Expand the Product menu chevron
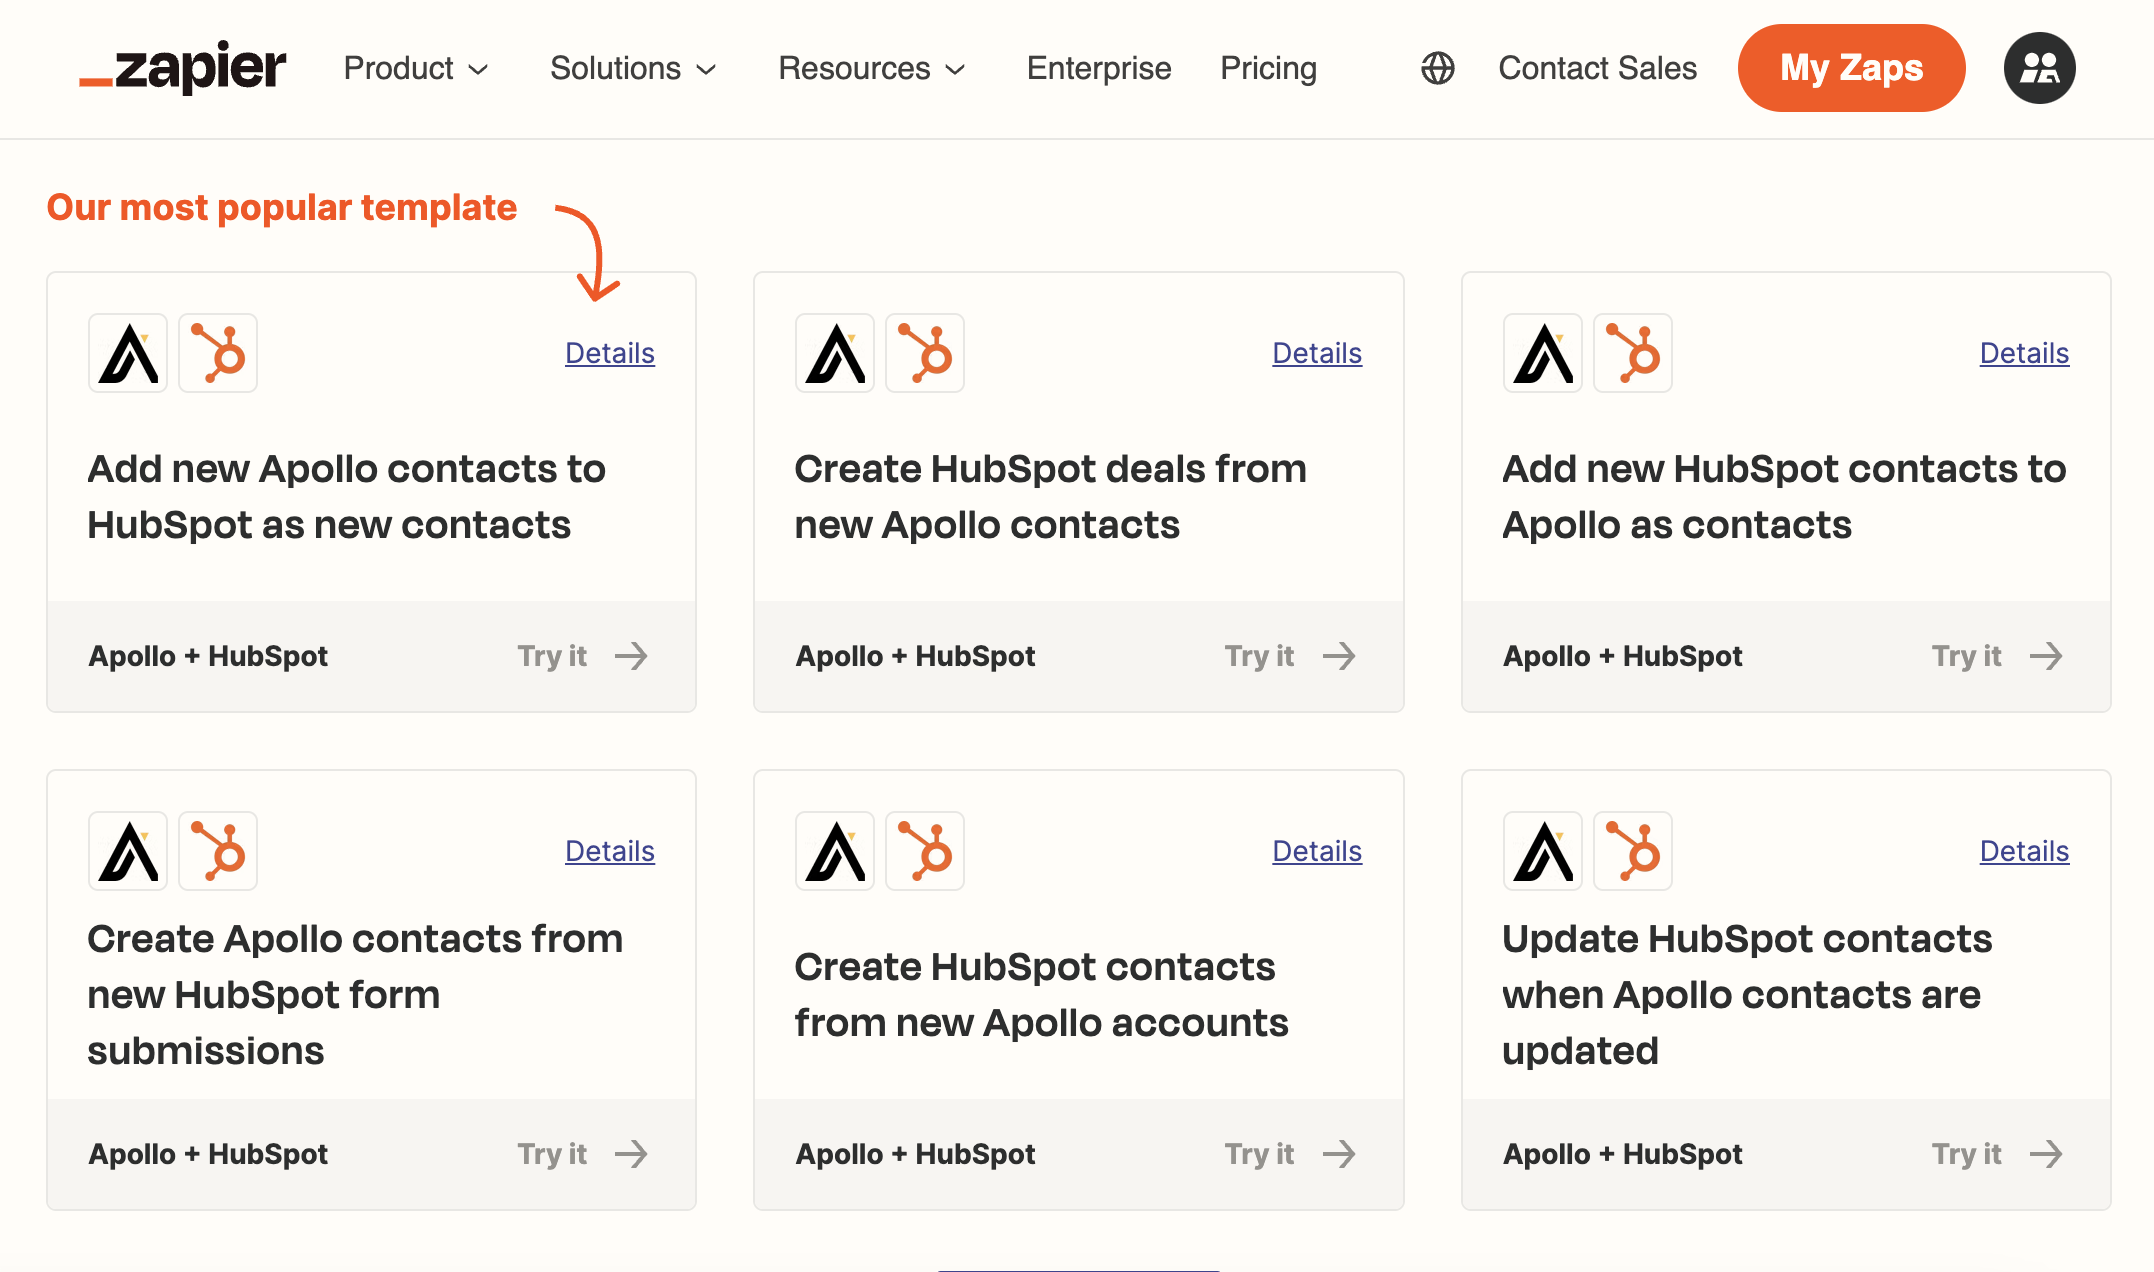Image resolution: width=2154 pixels, height=1272 pixels. tap(479, 69)
